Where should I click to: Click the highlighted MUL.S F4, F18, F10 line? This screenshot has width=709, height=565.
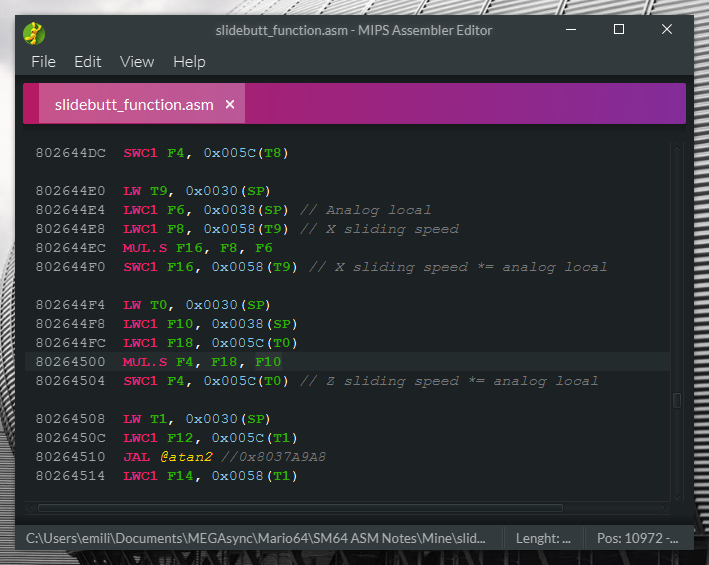click(x=347, y=362)
